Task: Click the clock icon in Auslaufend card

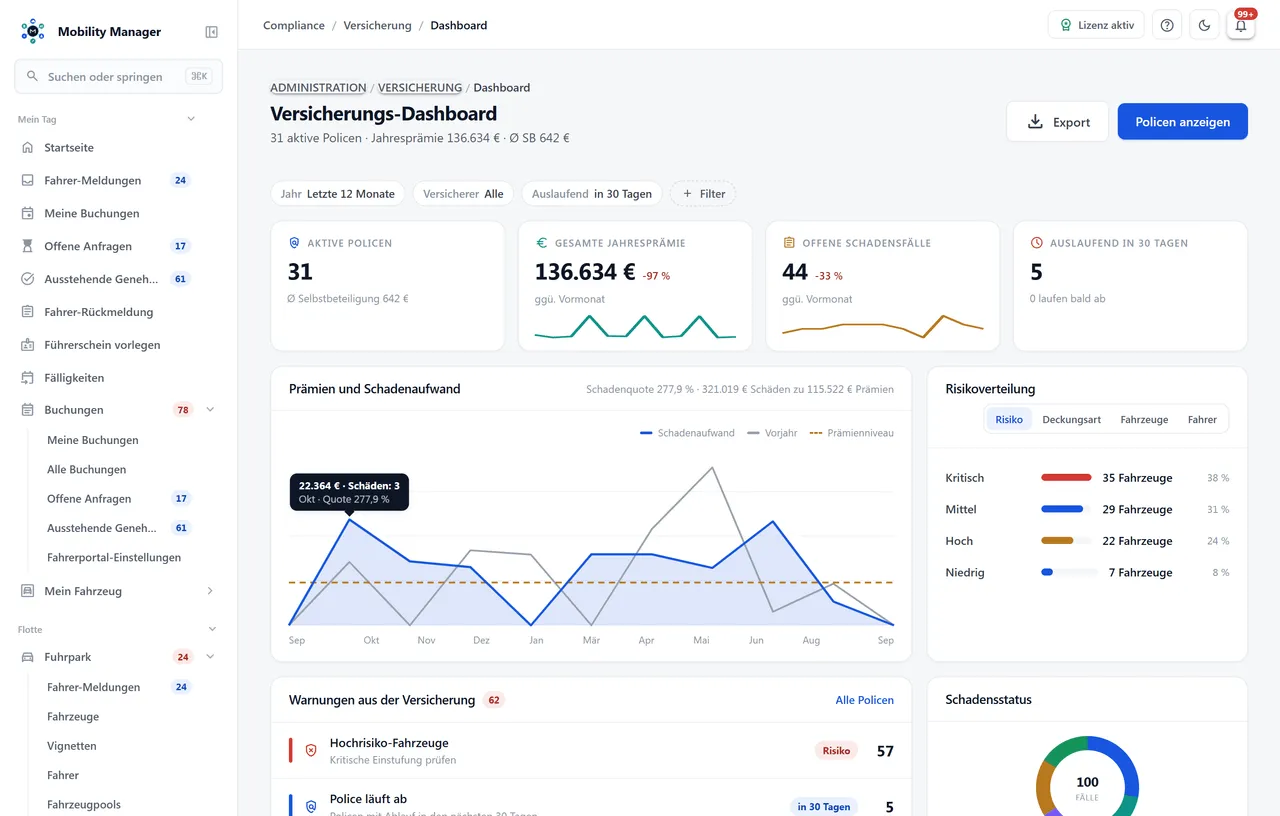Action: (x=1037, y=243)
